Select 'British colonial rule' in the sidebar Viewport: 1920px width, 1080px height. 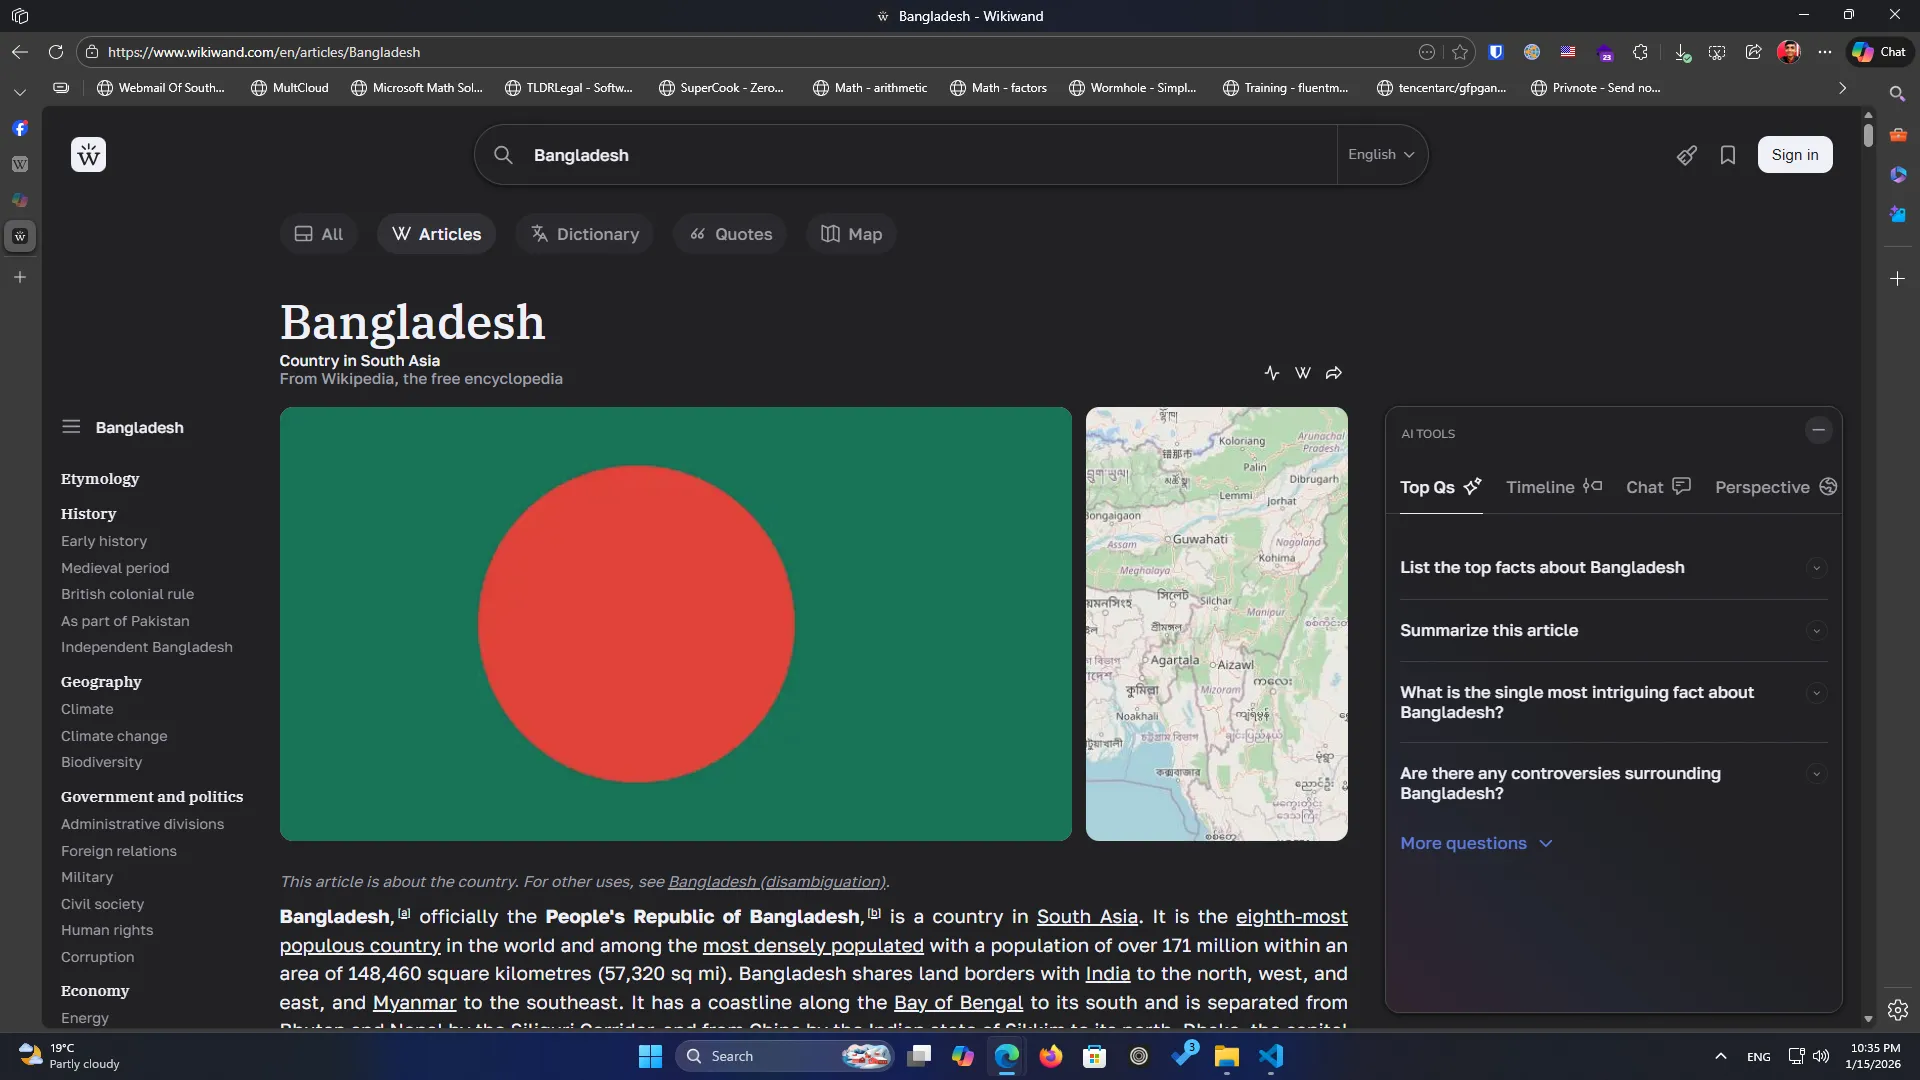click(x=127, y=594)
